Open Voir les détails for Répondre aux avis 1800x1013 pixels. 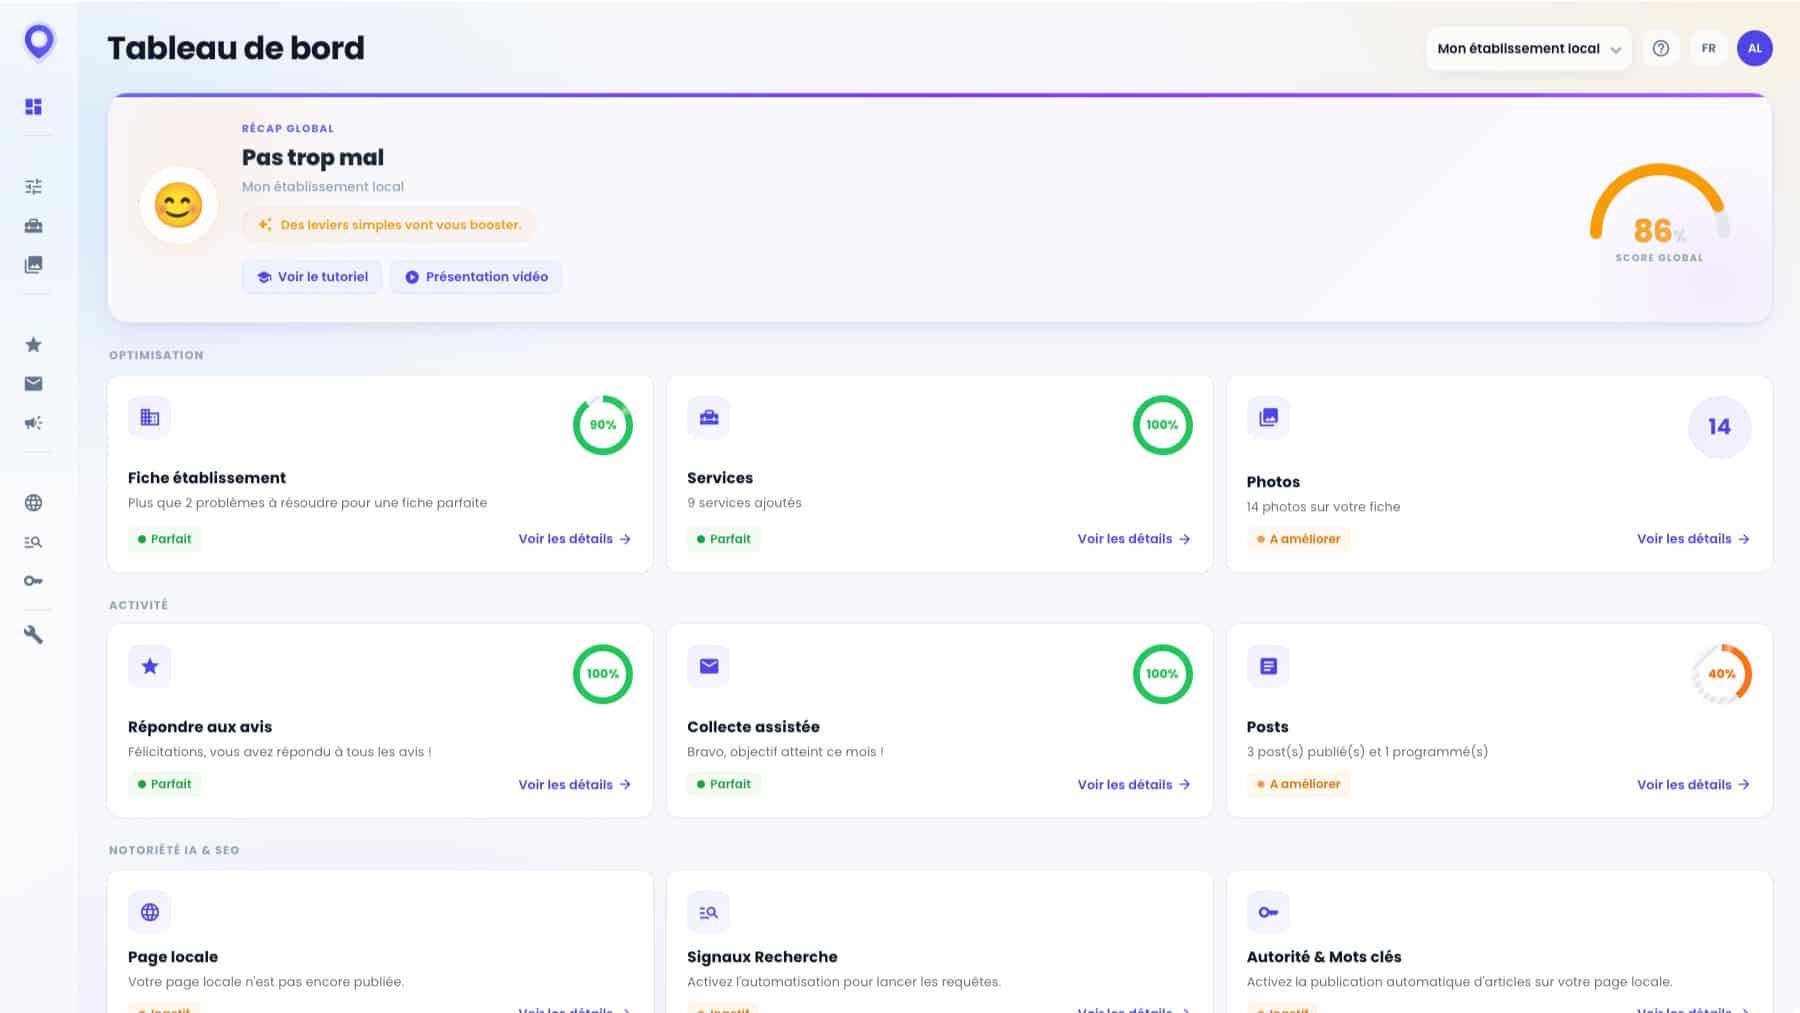pyautogui.click(x=575, y=785)
